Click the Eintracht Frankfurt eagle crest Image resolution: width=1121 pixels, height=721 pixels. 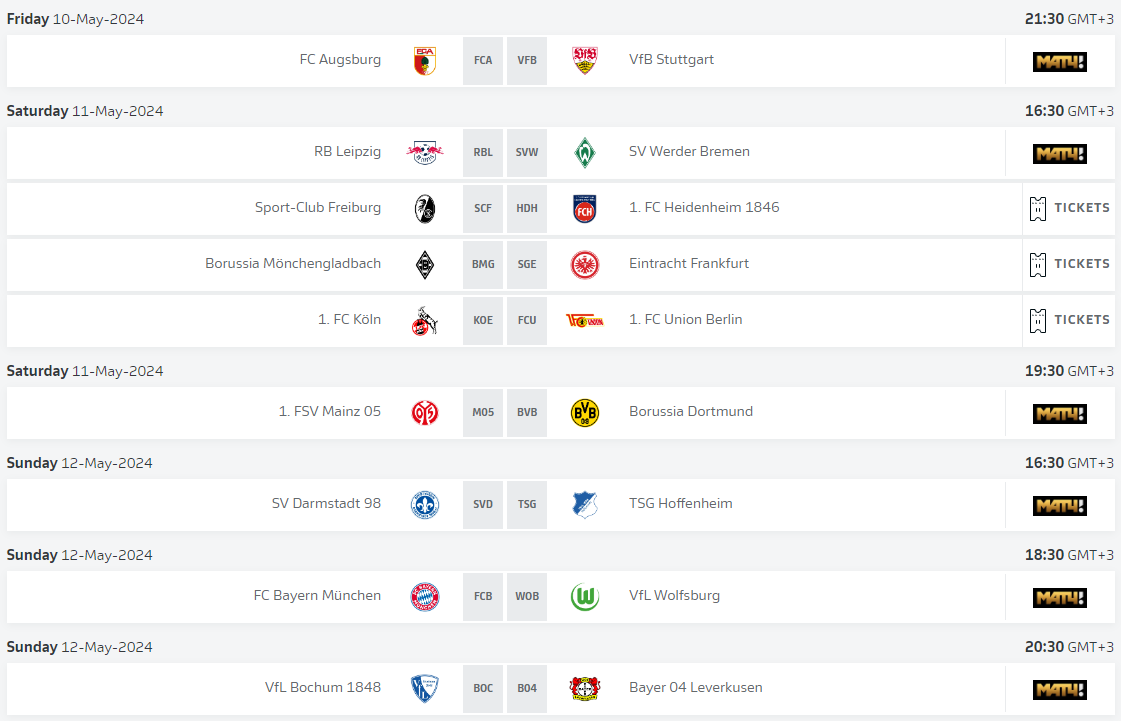point(585,265)
